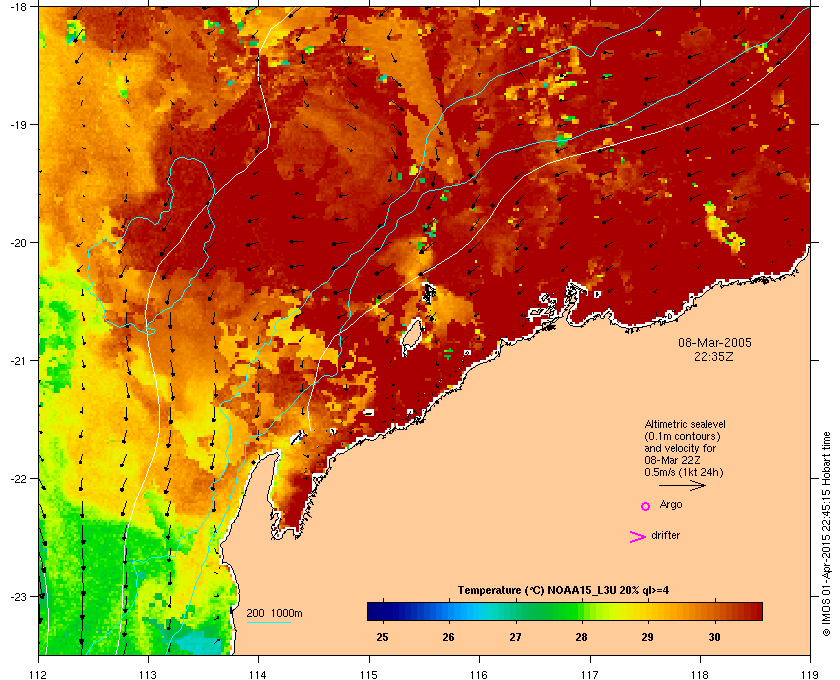840x680 pixels.
Task: Click longitude axis label 118
Action: coord(700,675)
